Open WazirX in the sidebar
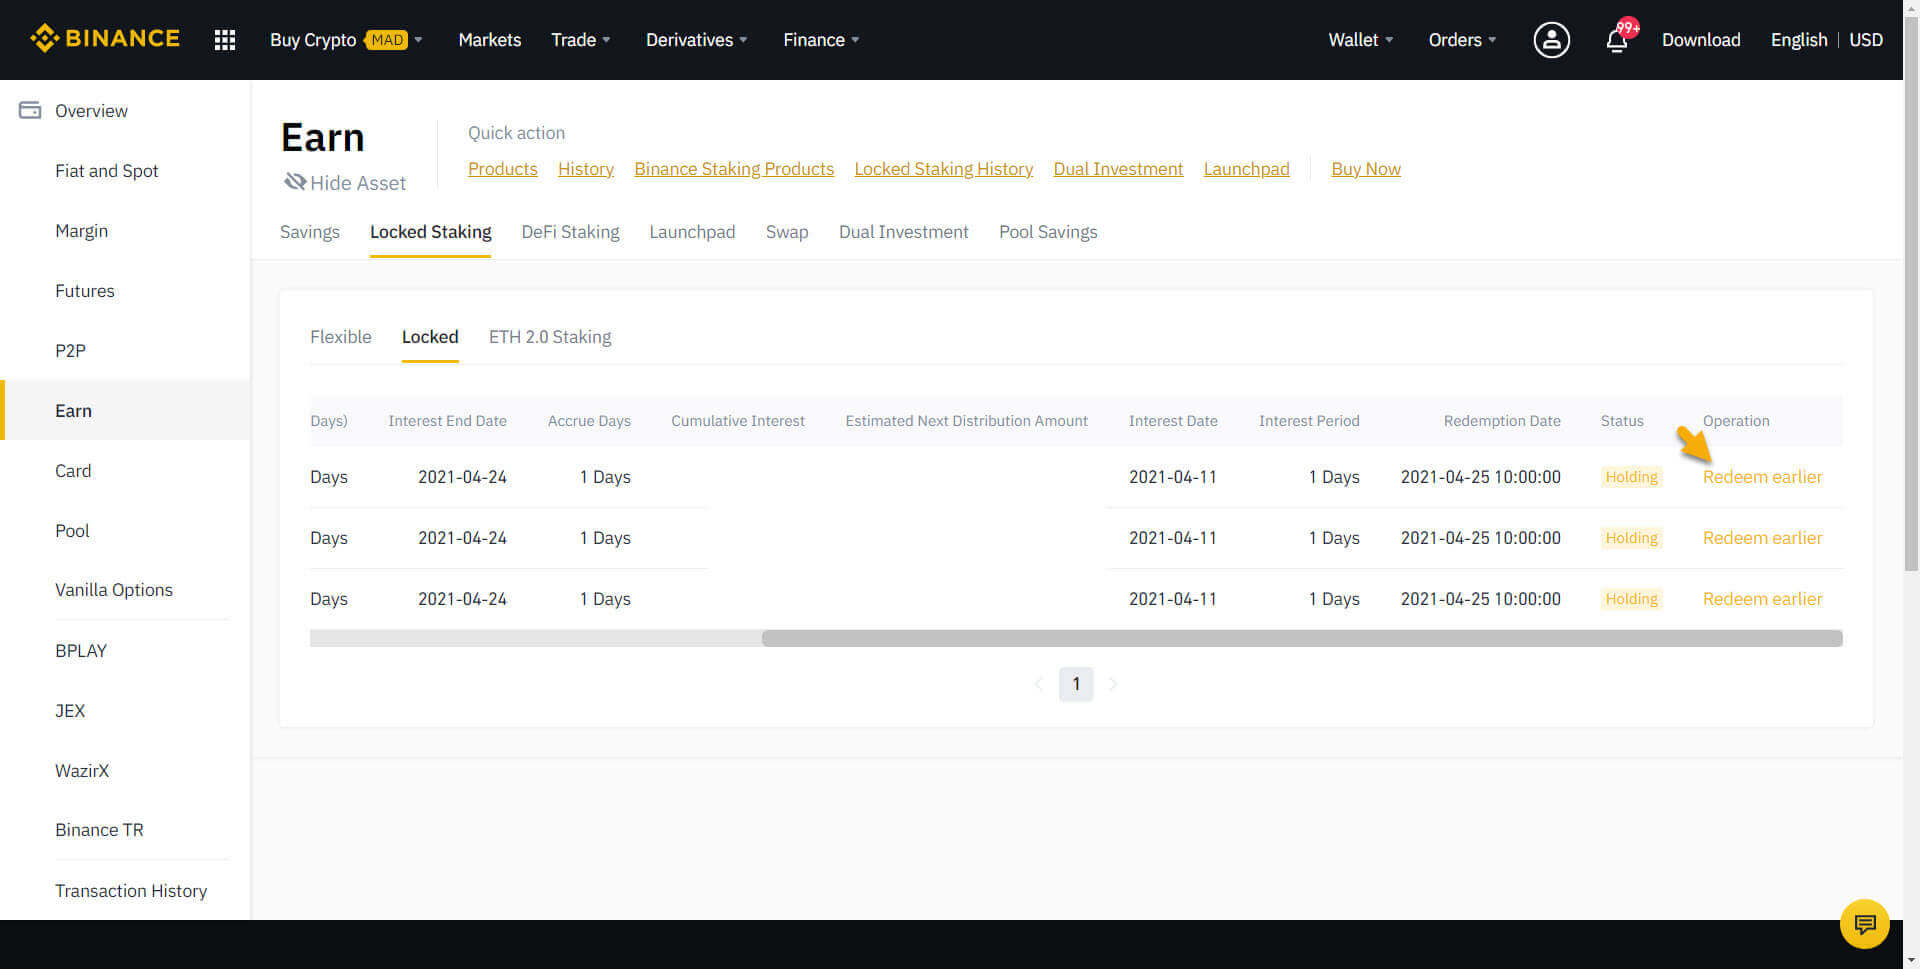The width and height of the screenshot is (1920, 969). click(82, 771)
